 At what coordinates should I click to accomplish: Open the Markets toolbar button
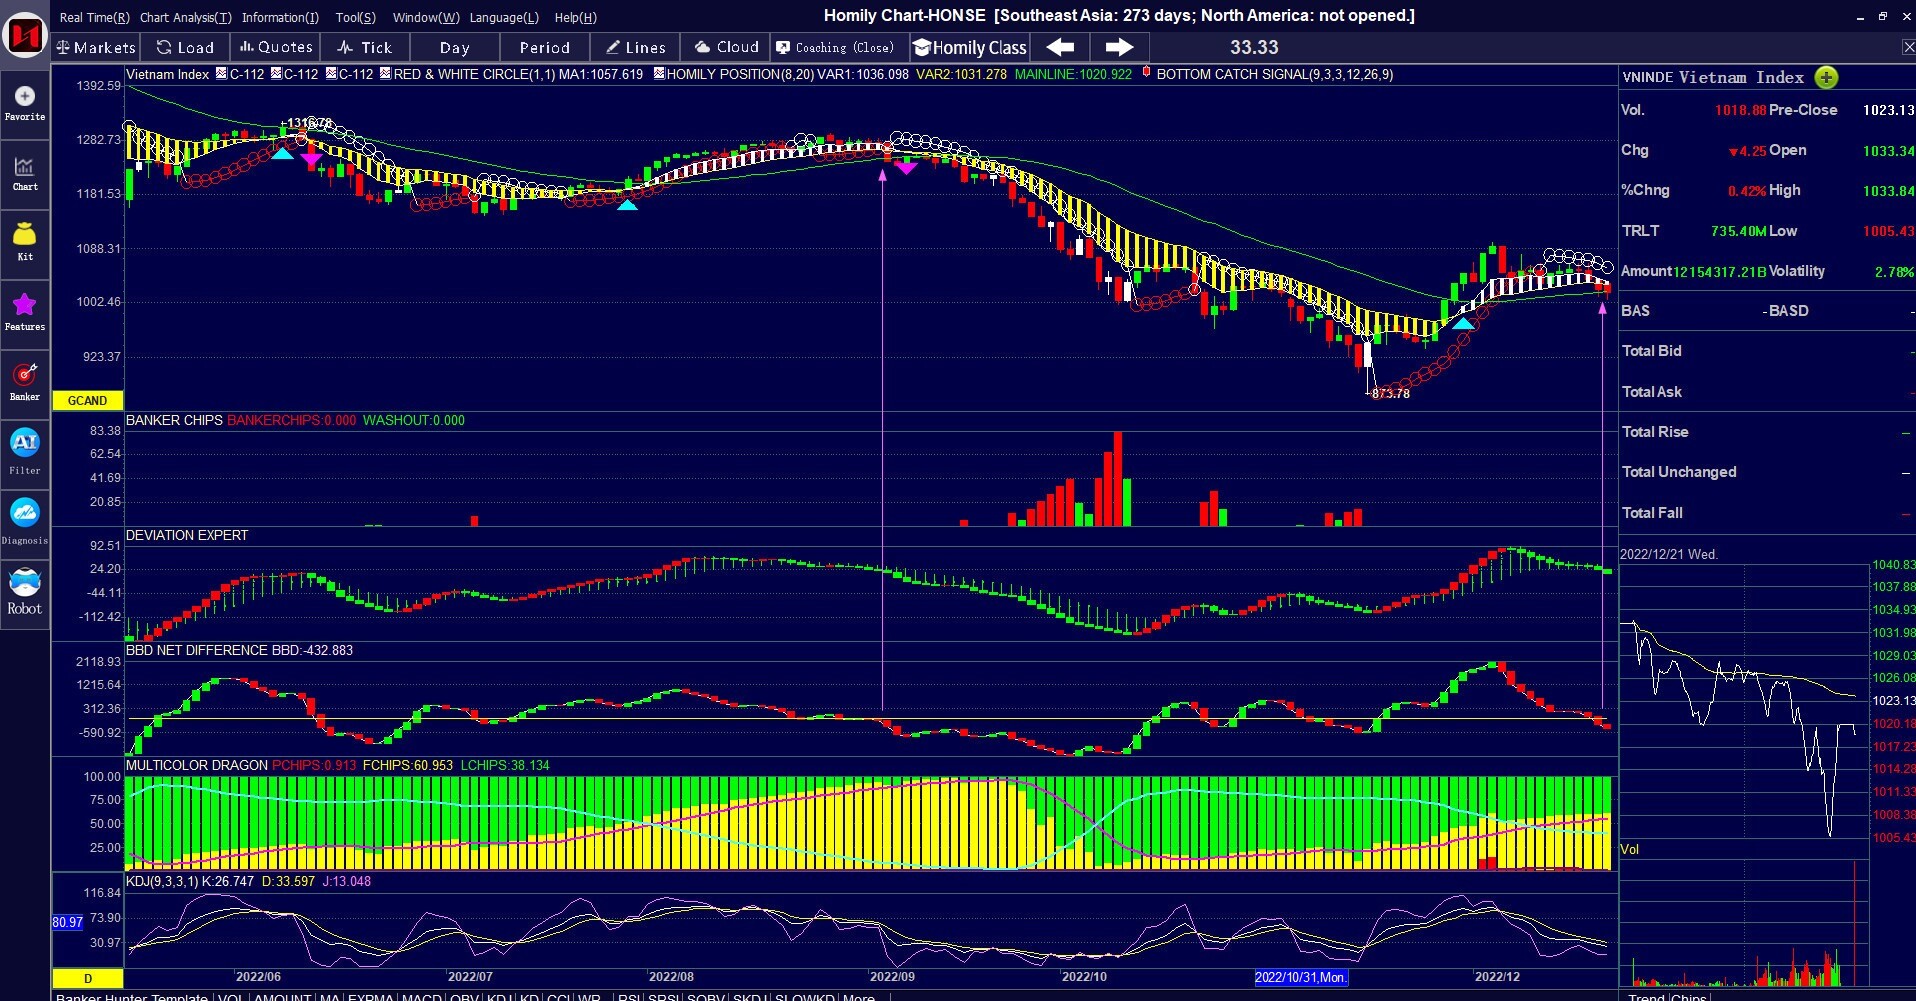96,47
